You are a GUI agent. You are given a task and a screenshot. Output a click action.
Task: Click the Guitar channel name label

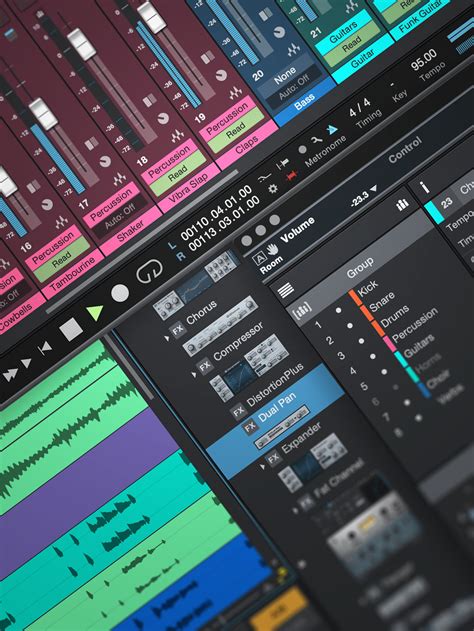[363, 58]
